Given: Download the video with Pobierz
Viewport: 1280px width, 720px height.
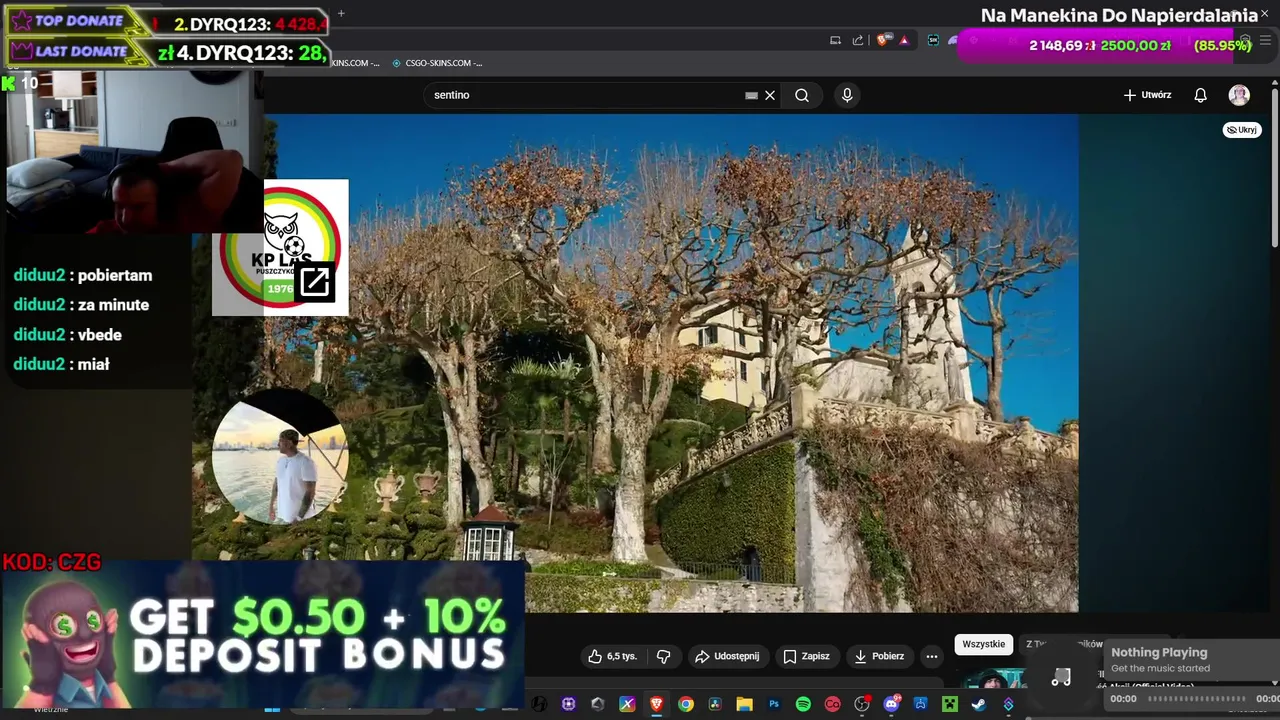Looking at the screenshot, I should pyautogui.click(x=879, y=656).
